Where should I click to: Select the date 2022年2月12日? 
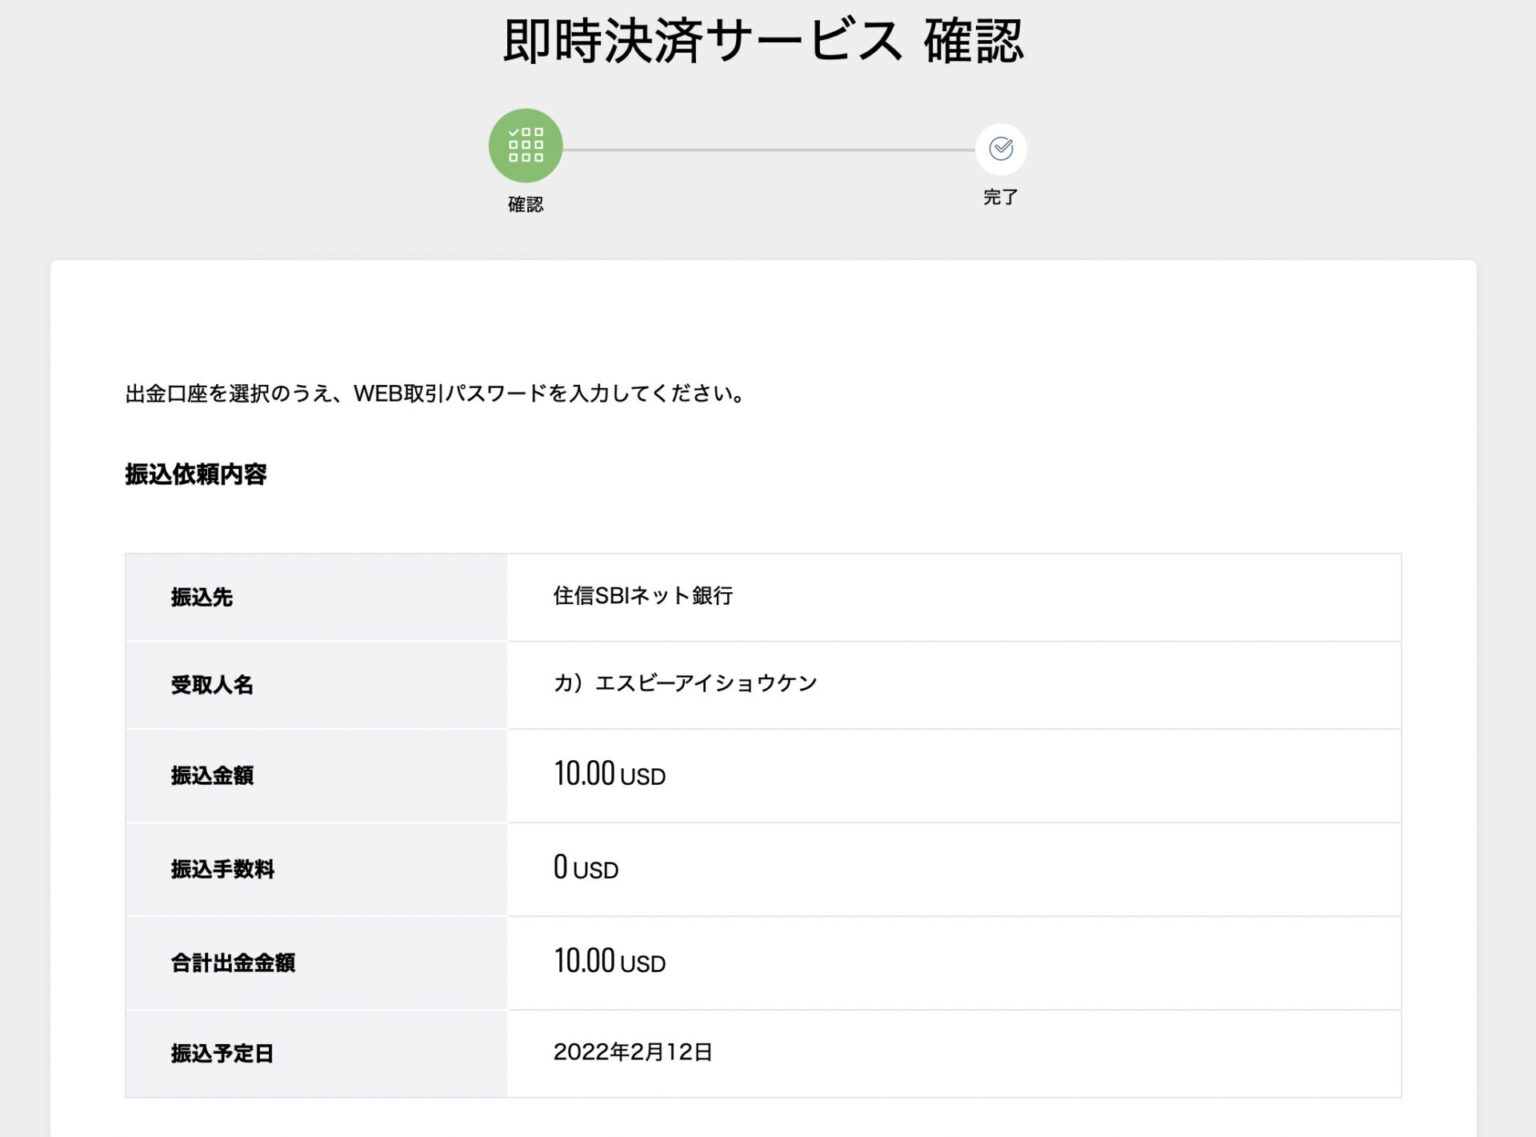point(633,1052)
